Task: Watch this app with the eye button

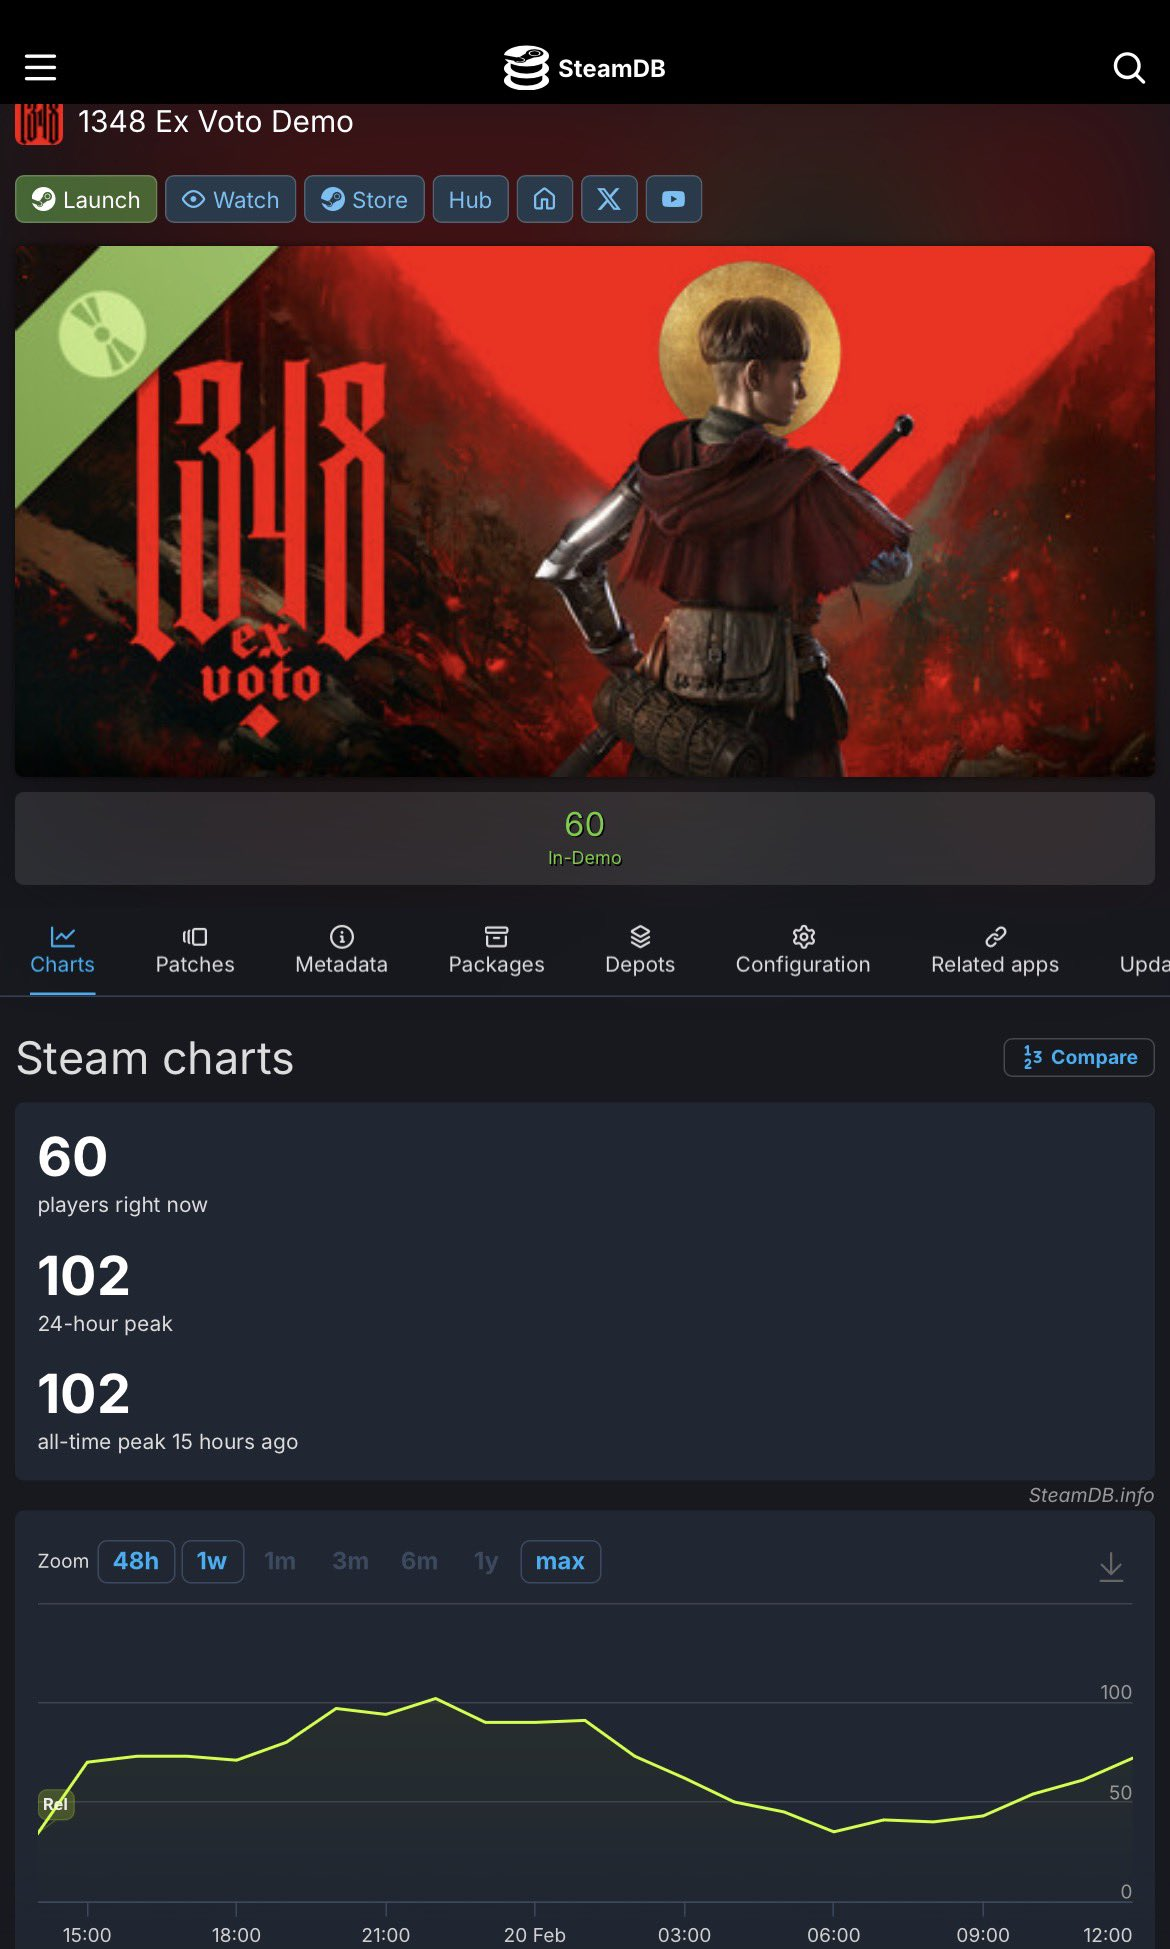Action: (x=230, y=199)
